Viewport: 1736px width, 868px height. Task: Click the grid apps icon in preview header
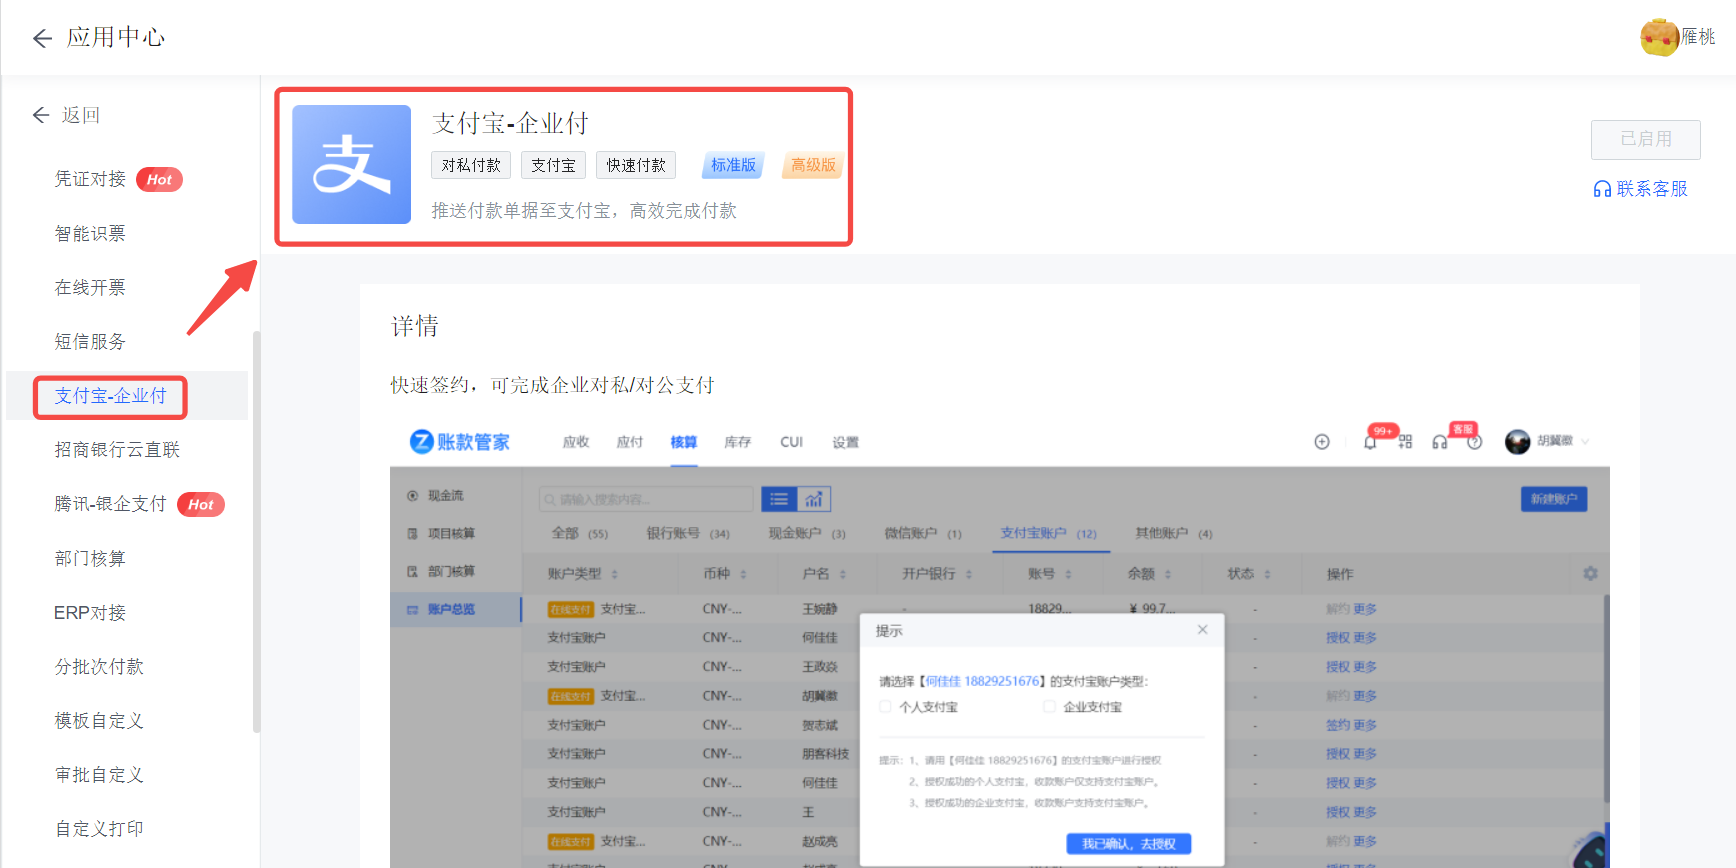tap(1405, 442)
